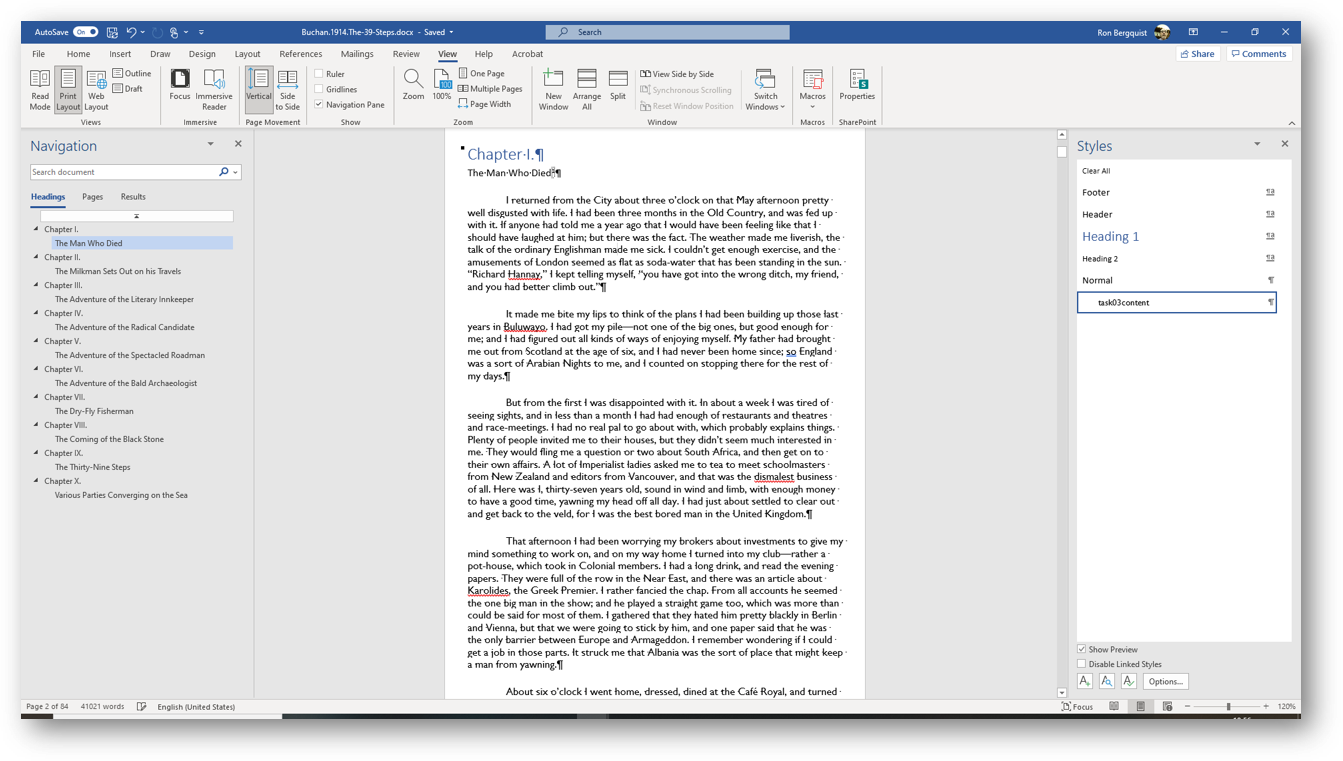Image resolution: width=1343 pixels, height=761 pixels.
Task: Open the Pages tab in Navigation pane
Action: pos(92,196)
